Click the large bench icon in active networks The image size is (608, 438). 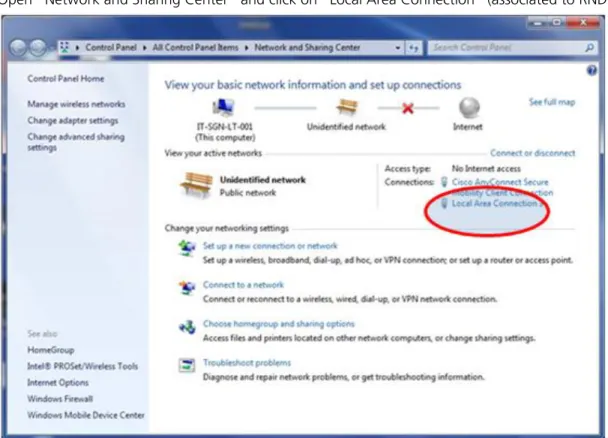point(196,185)
